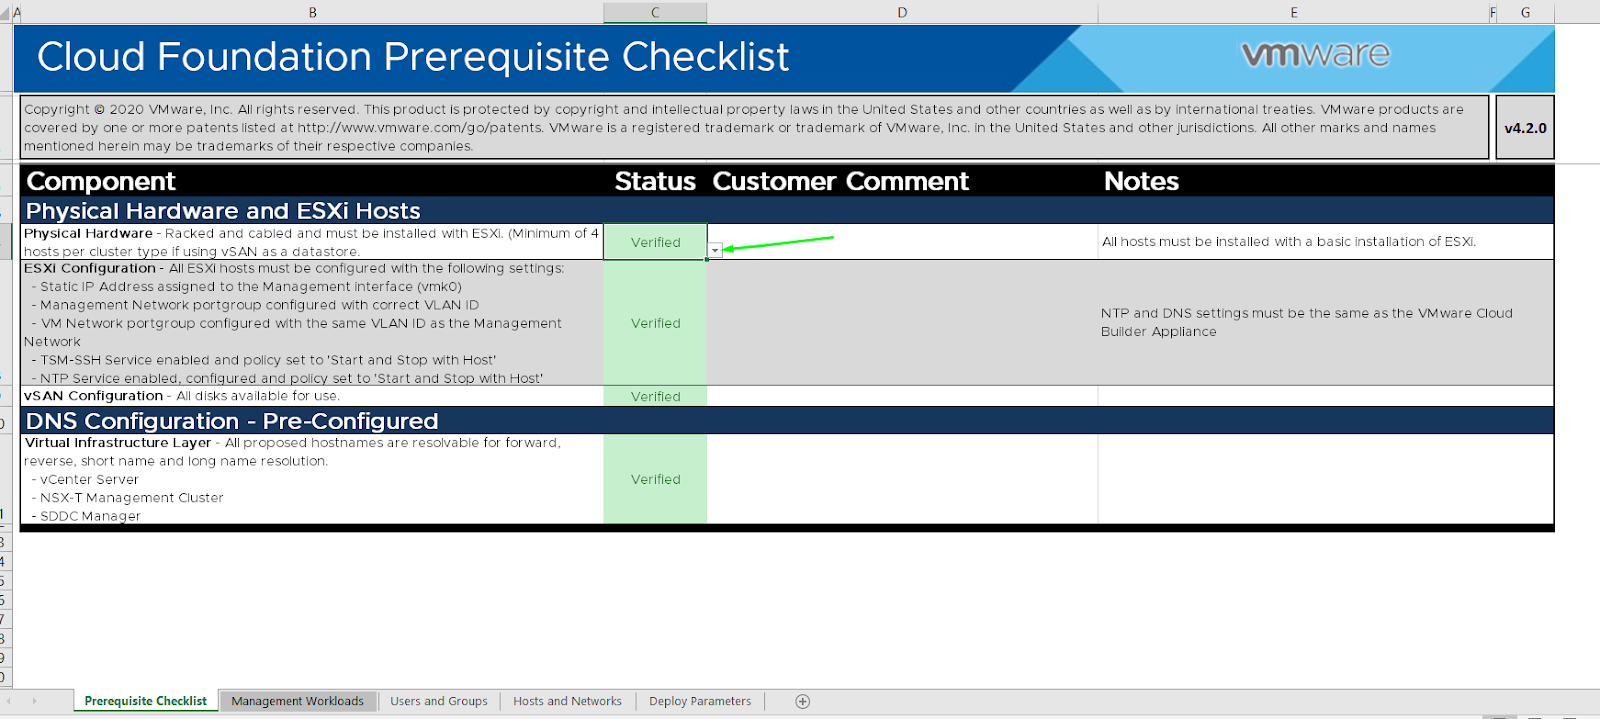Viewport: 1600px width, 719px height.
Task: Click the Customer Comment column heading
Action: point(840,181)
